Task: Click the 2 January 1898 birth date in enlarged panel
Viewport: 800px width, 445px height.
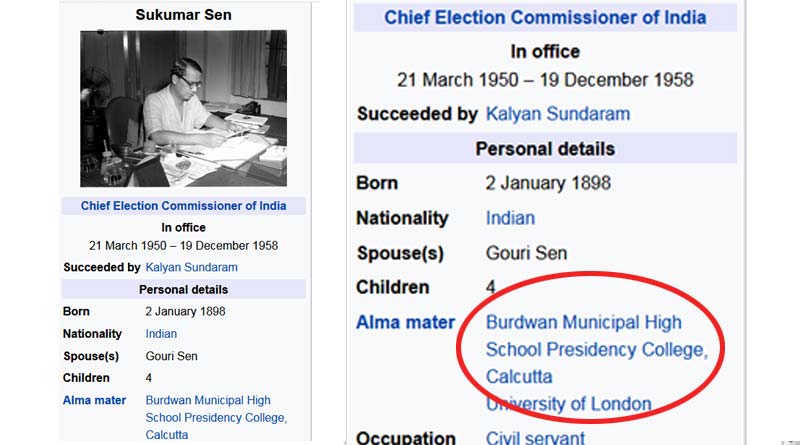Action: tap(548, 183)
